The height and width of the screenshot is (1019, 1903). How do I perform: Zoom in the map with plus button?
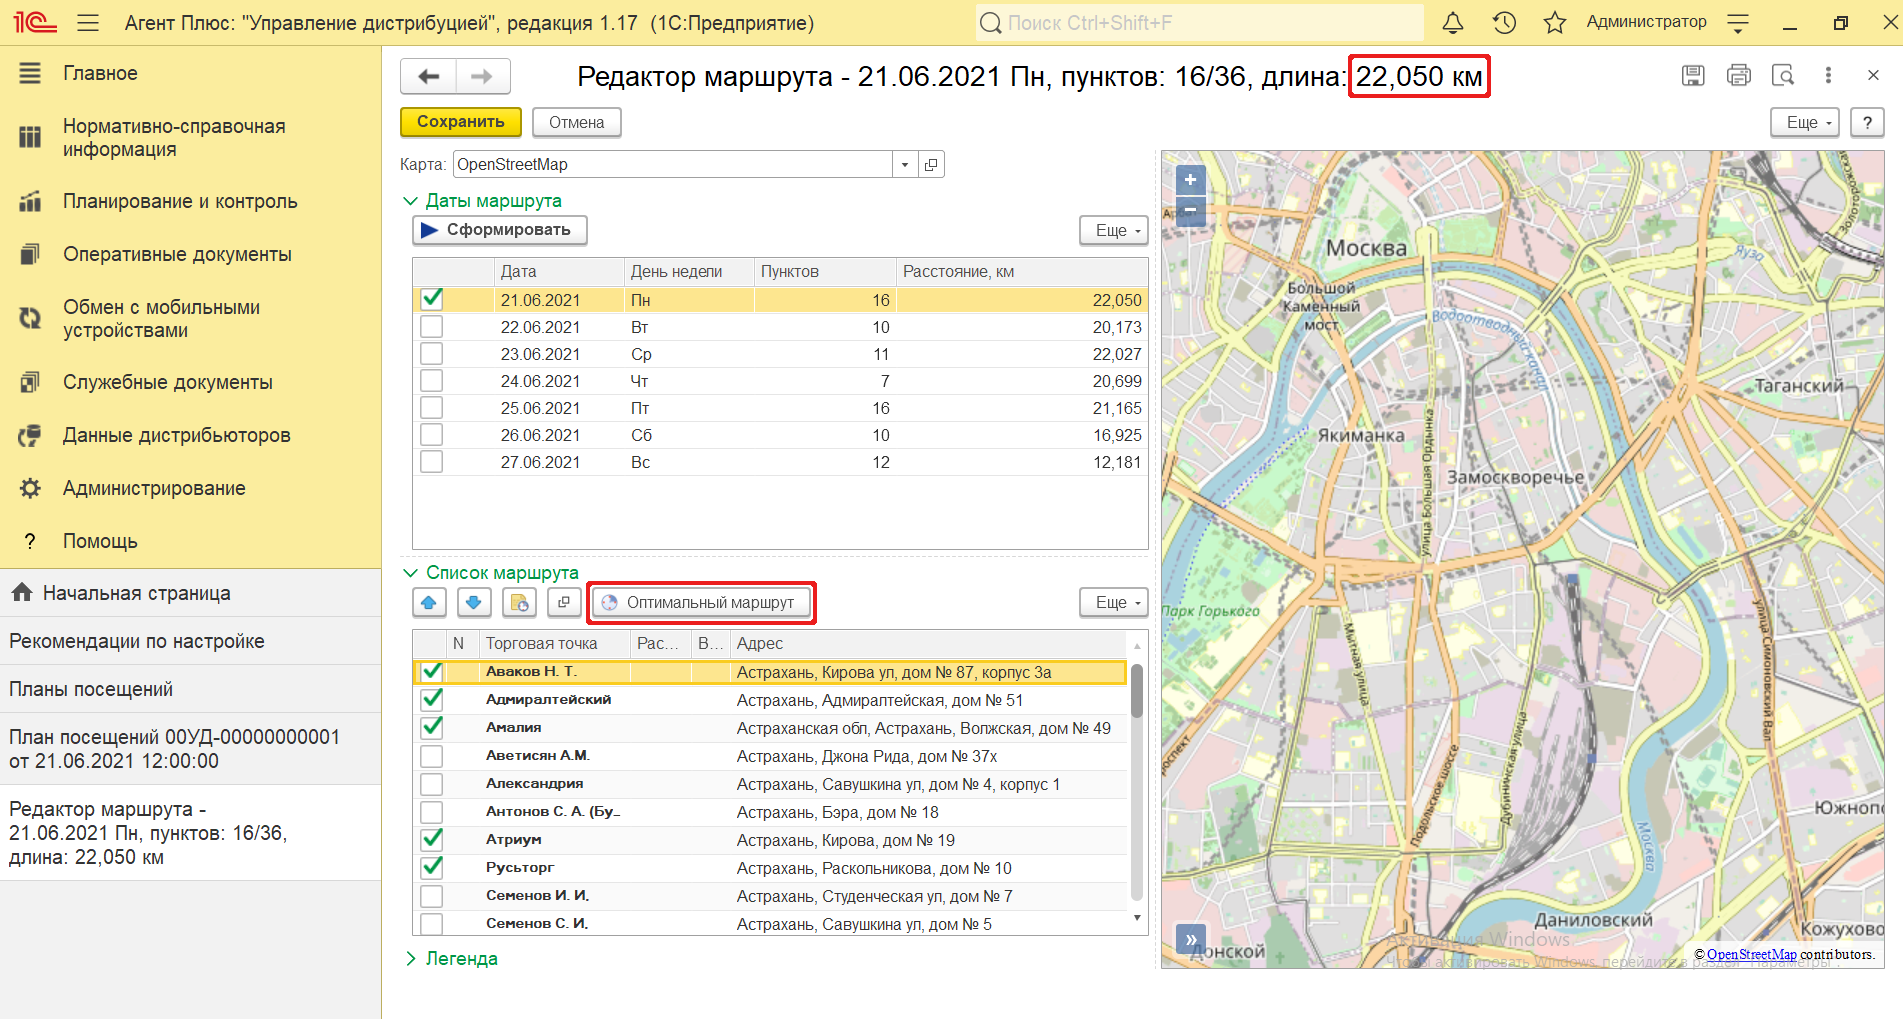click(1190, 180)
